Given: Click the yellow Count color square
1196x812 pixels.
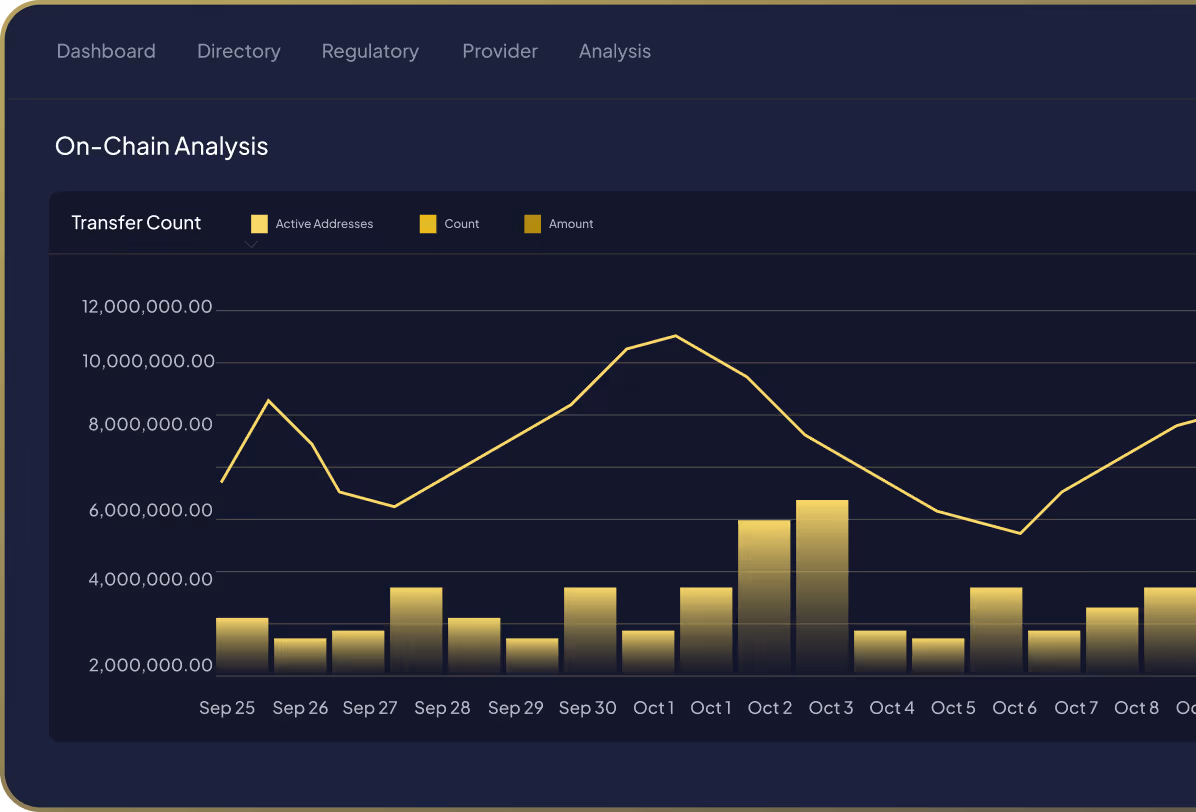Looking at the screenshot, I should coord(427,223).
